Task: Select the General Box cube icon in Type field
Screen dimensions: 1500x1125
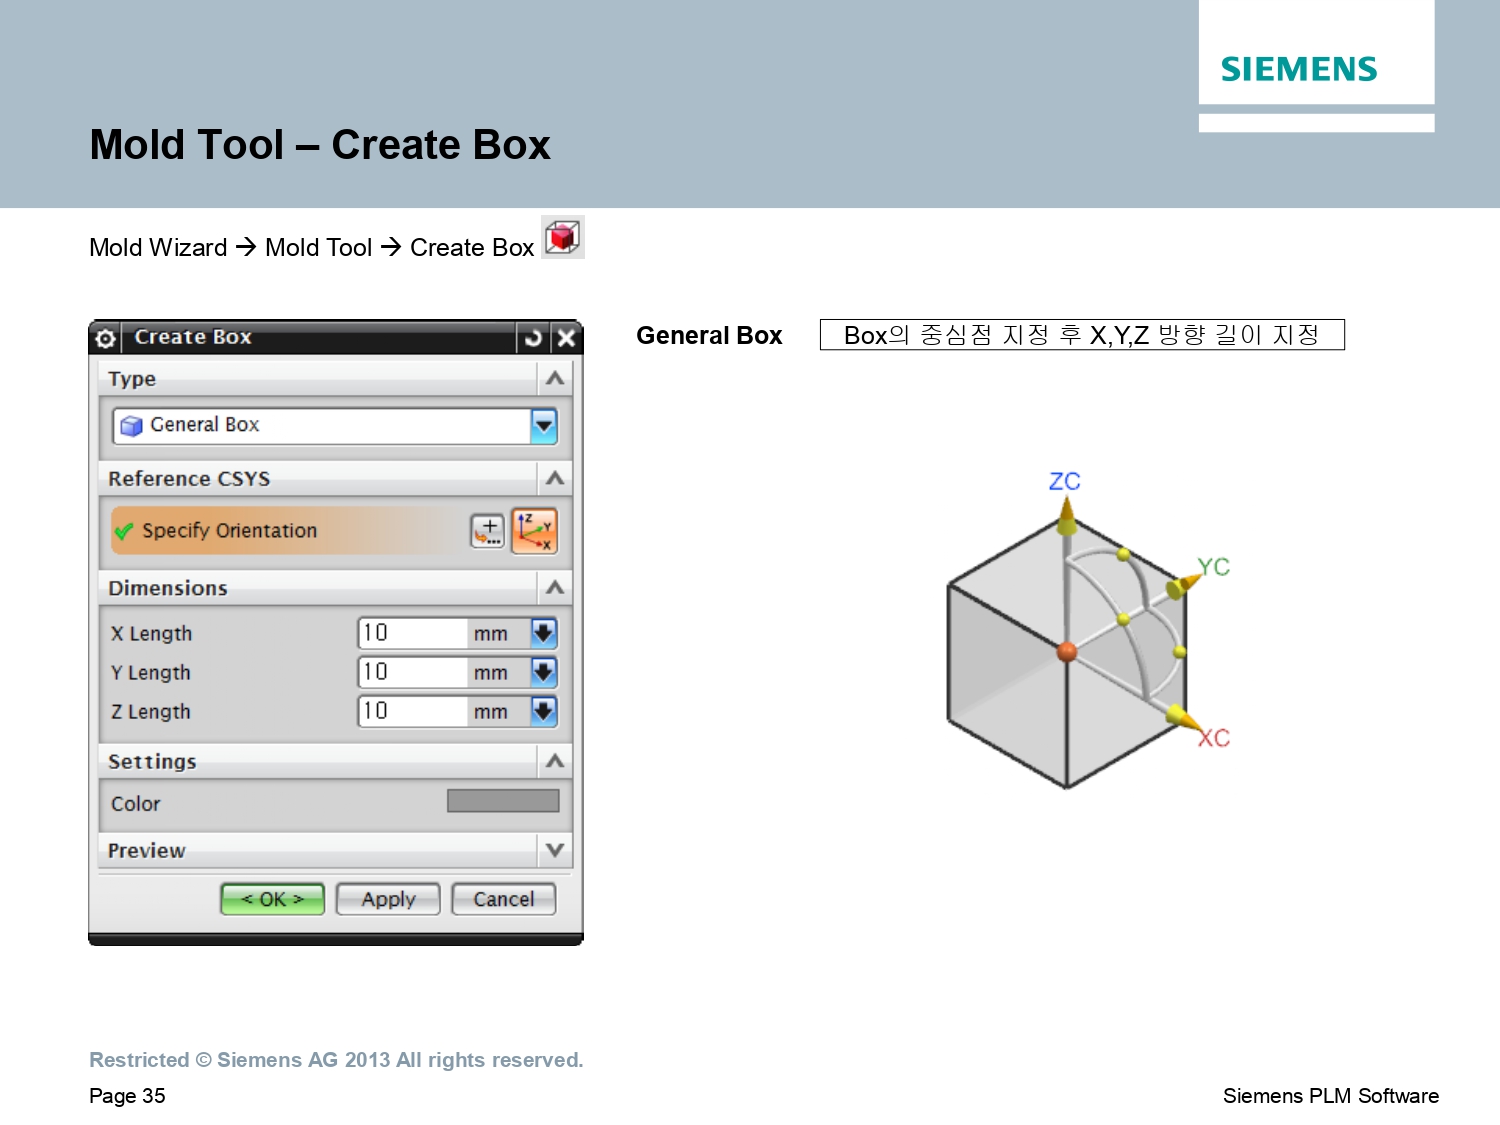Action: tap(131, 426)
